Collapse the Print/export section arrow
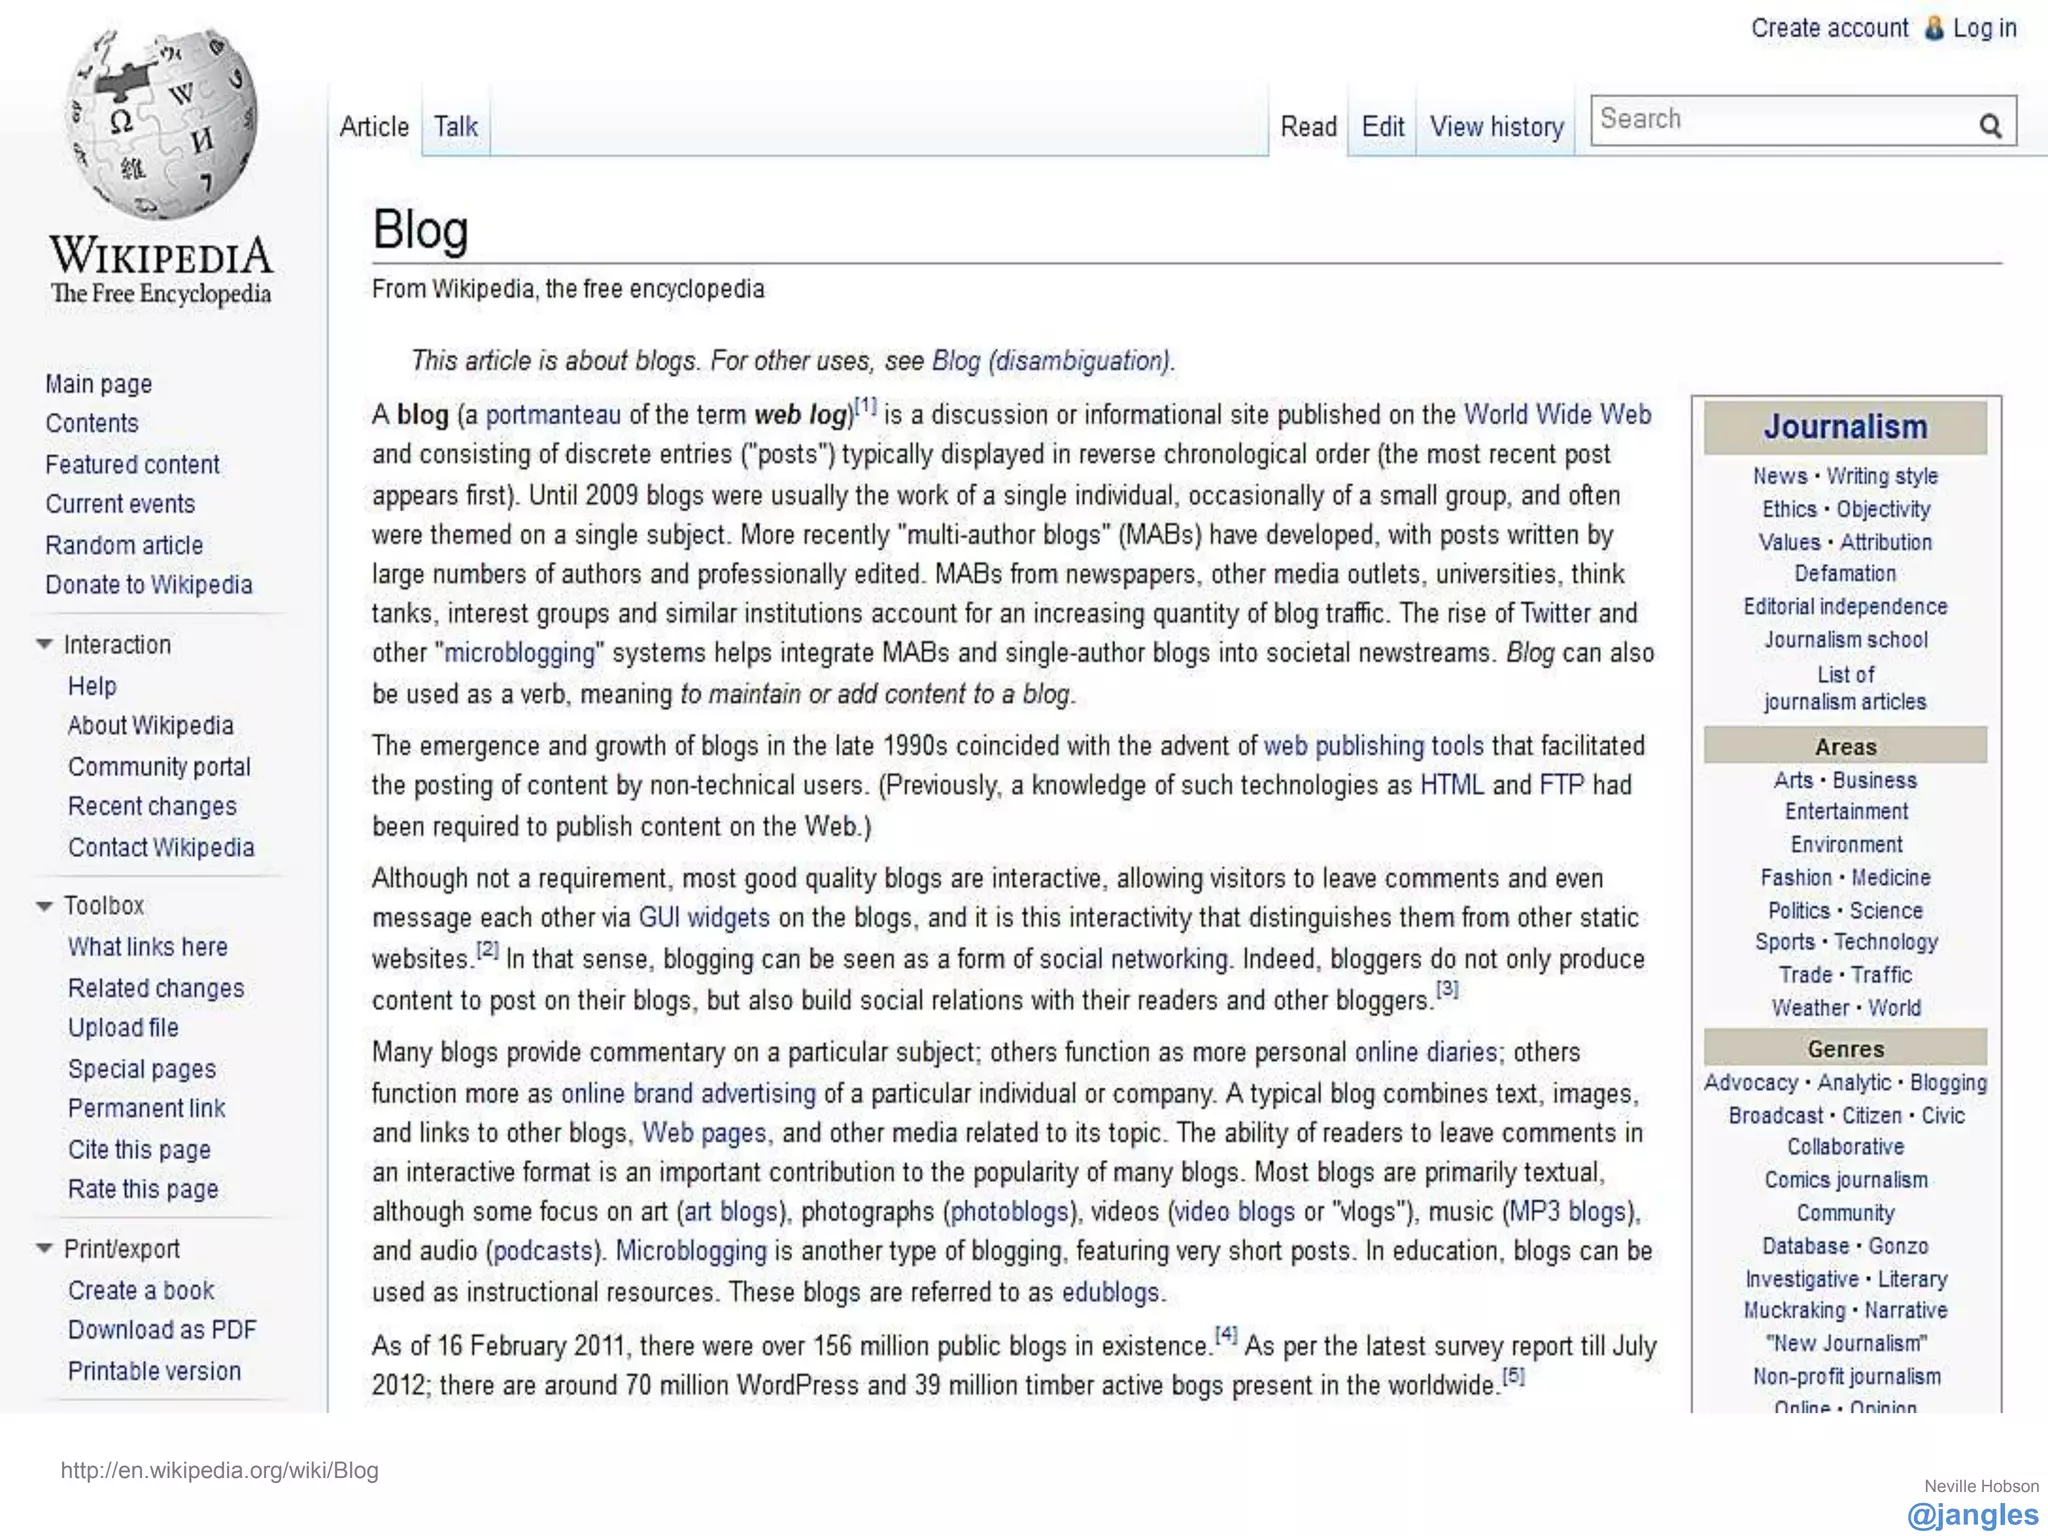Viewport: 2048px width, 1536px height. (x=44, y=1248)
